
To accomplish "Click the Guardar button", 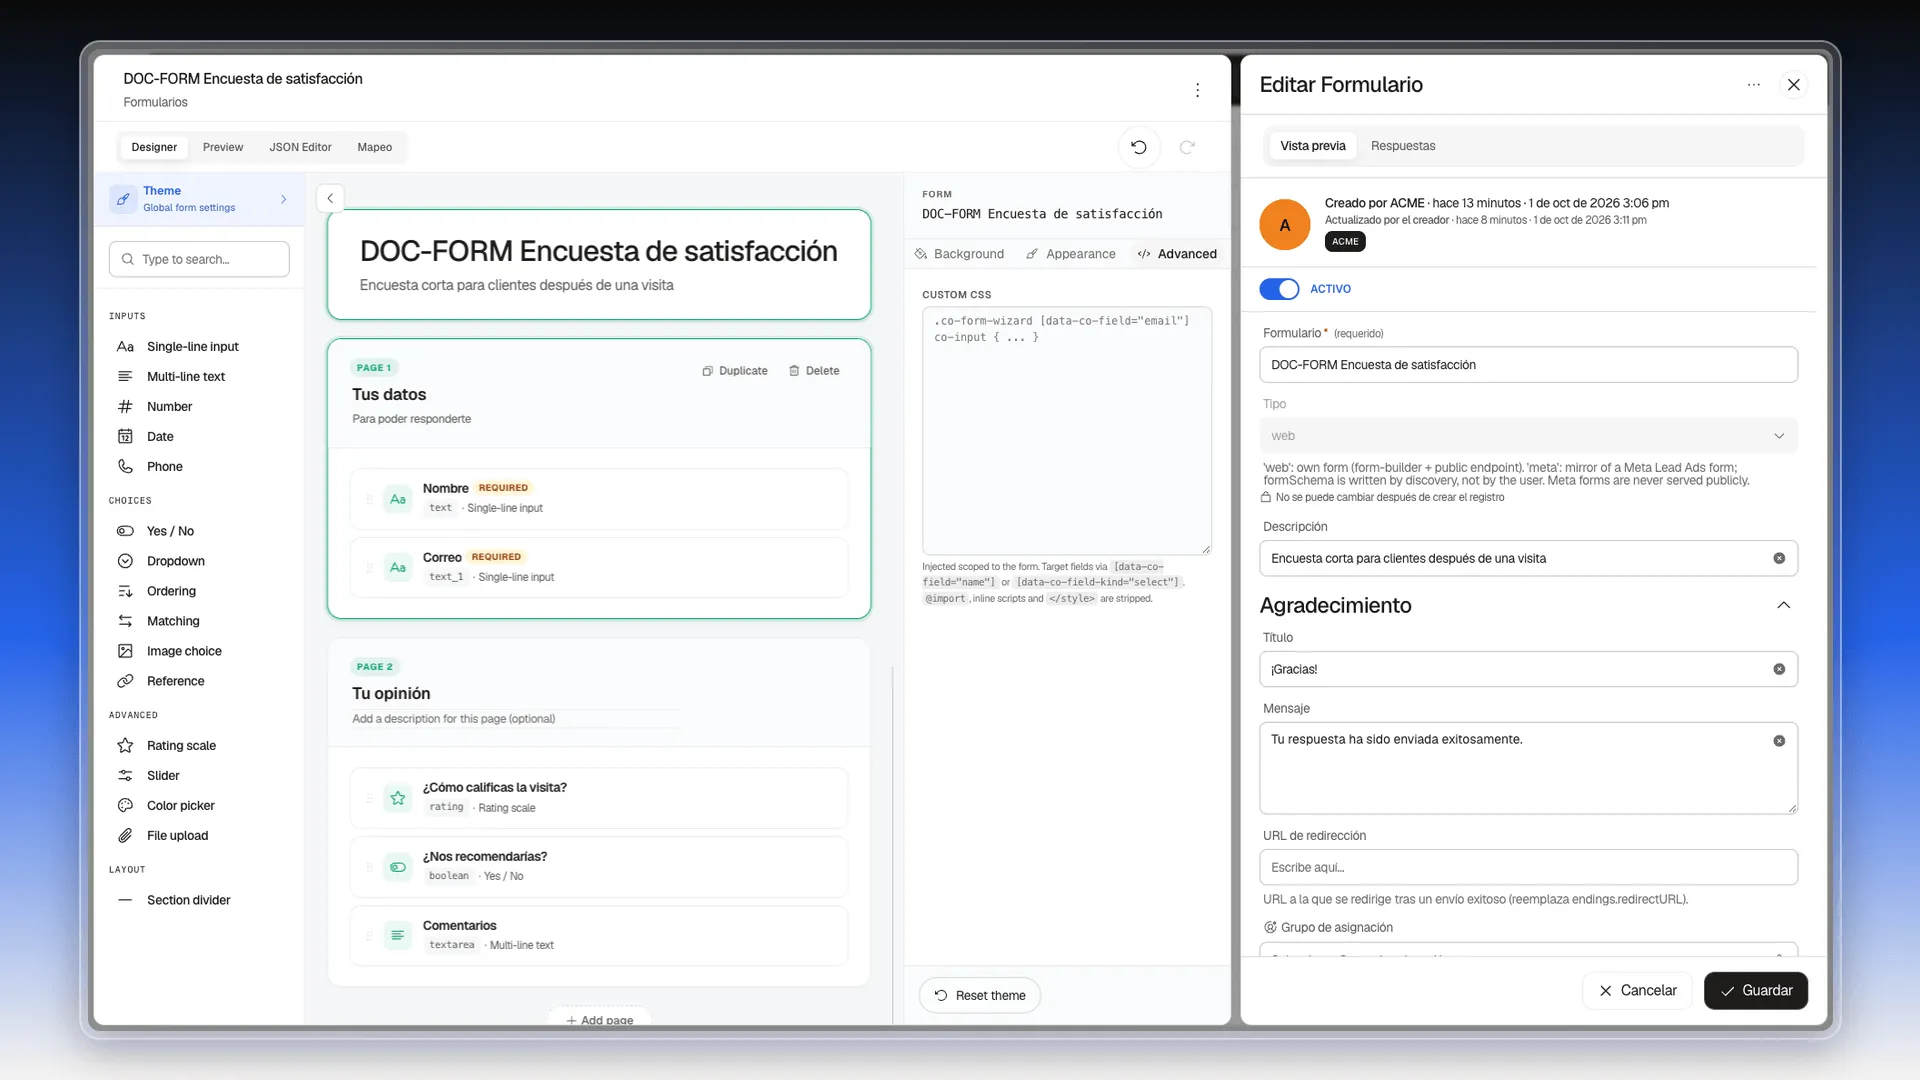I will point(1756,990).
